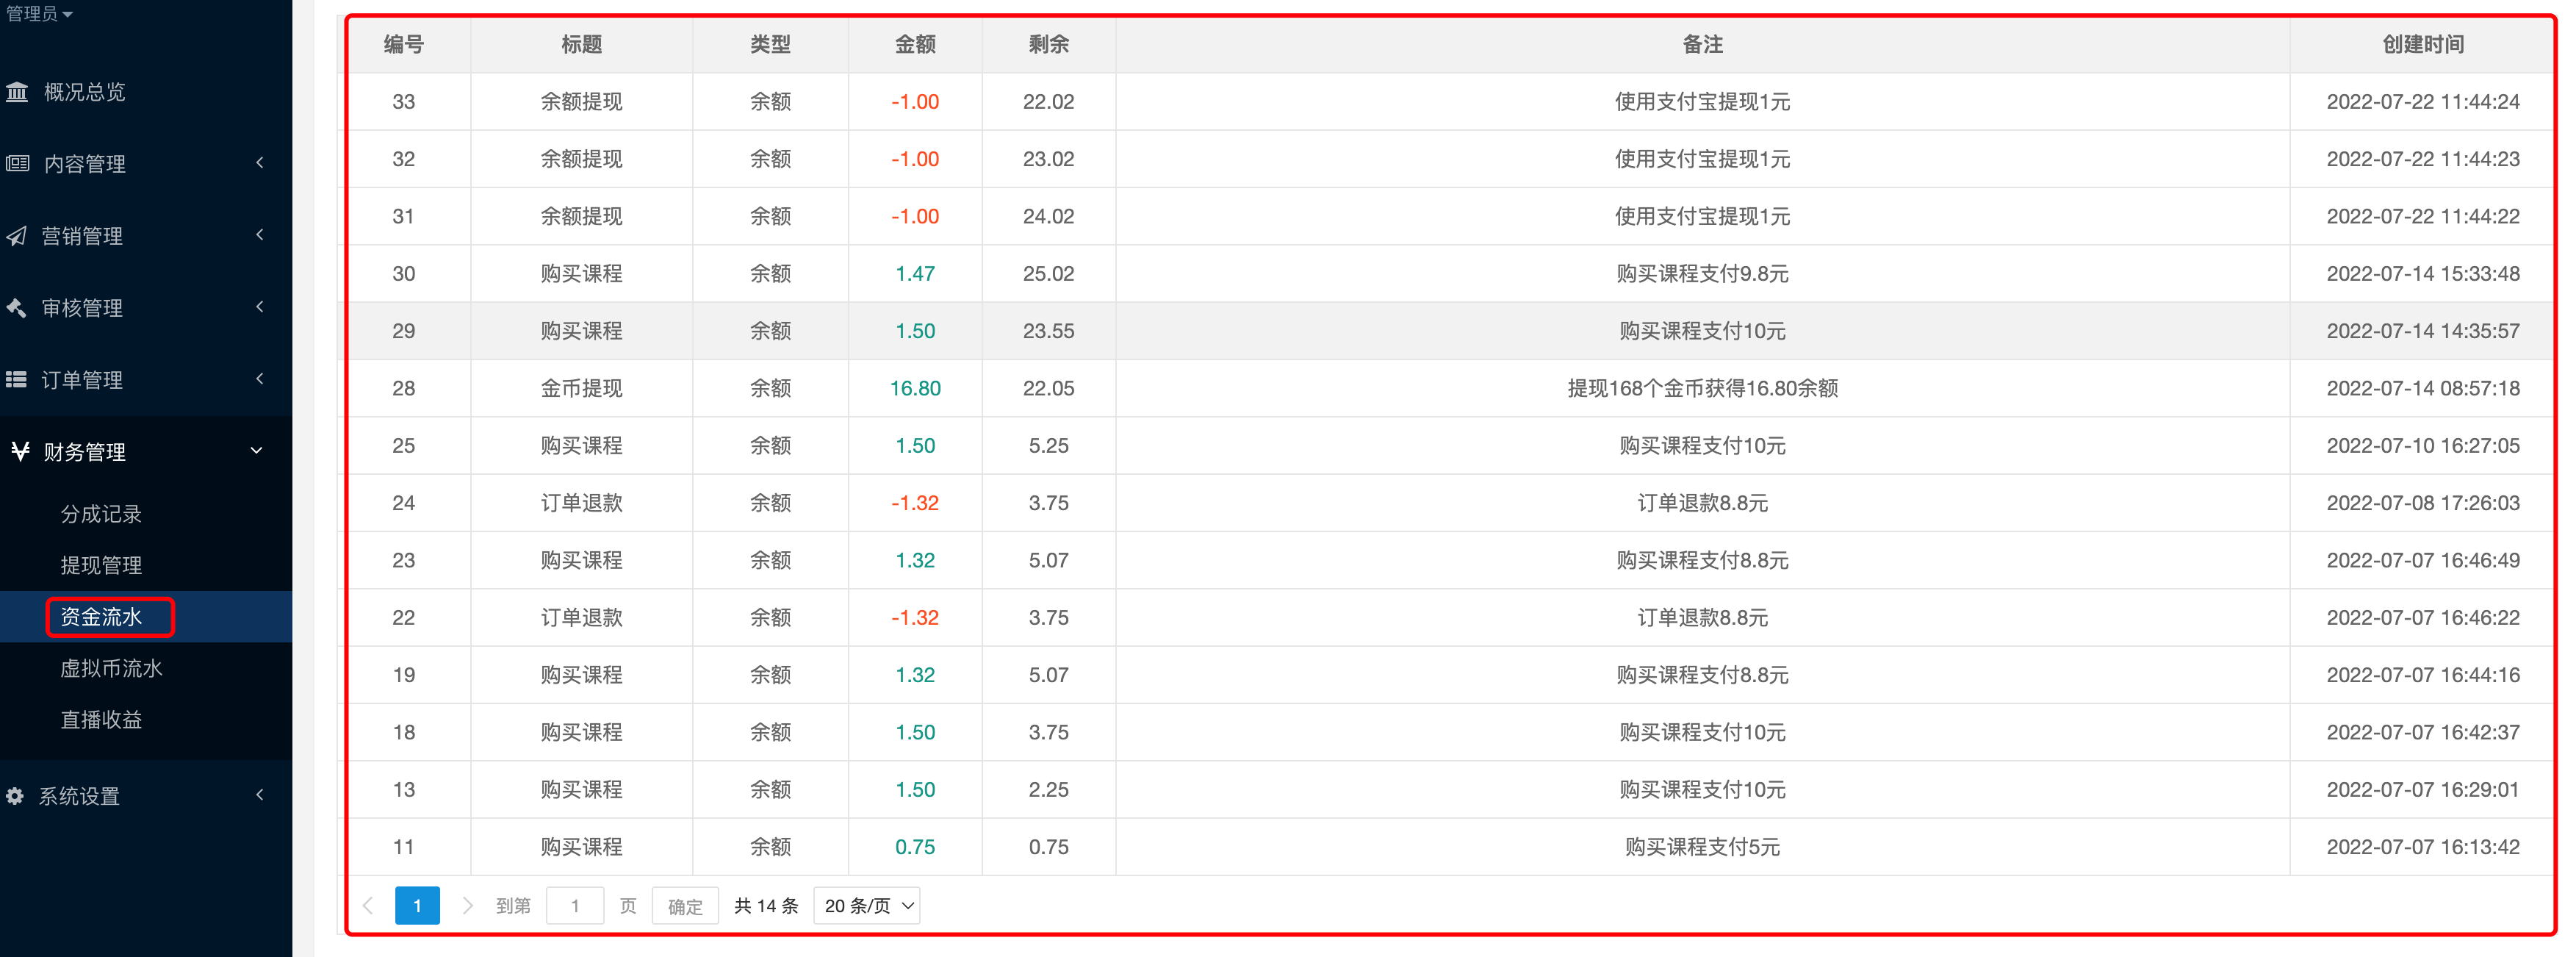The height and width of the screenshot is (957, 2576).
Task: Click timestamp 2022-07-22 11:44:24
Action: click(2423, 102)
